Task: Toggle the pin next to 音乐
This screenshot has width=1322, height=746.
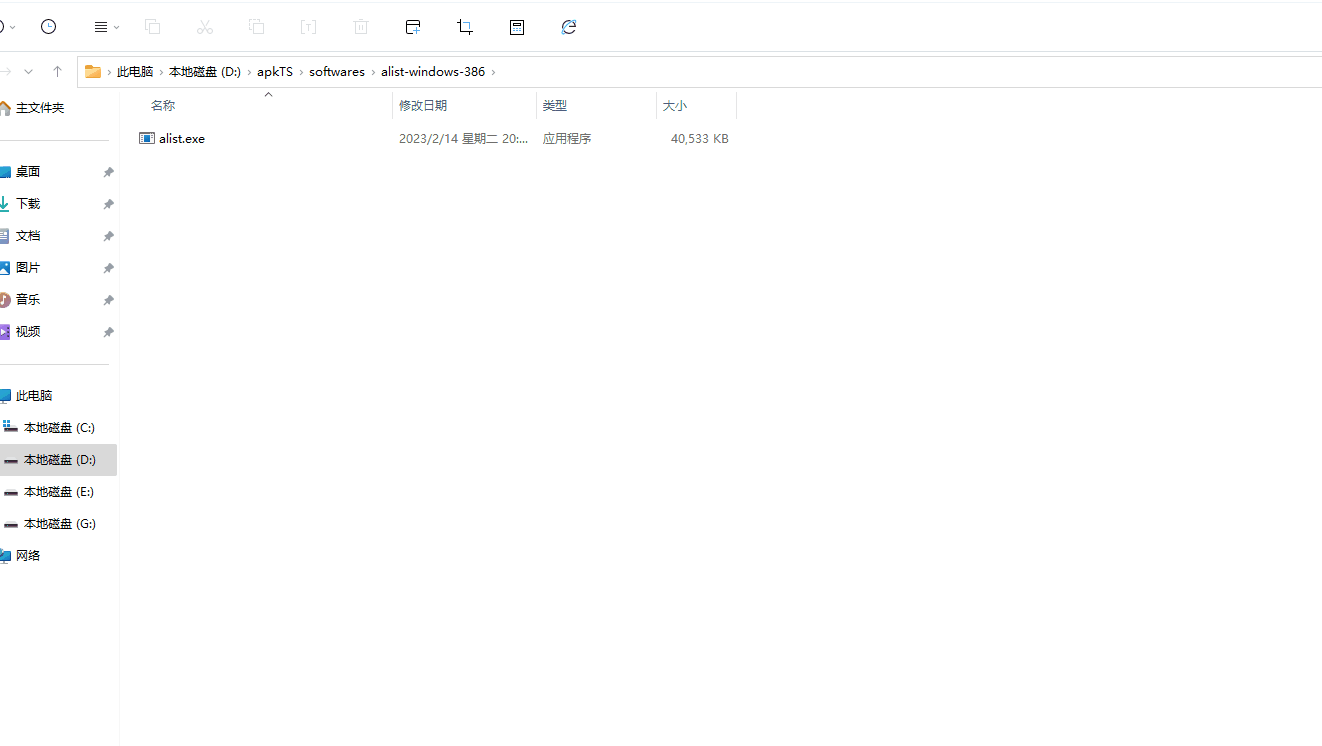Action: click(108, 299)
